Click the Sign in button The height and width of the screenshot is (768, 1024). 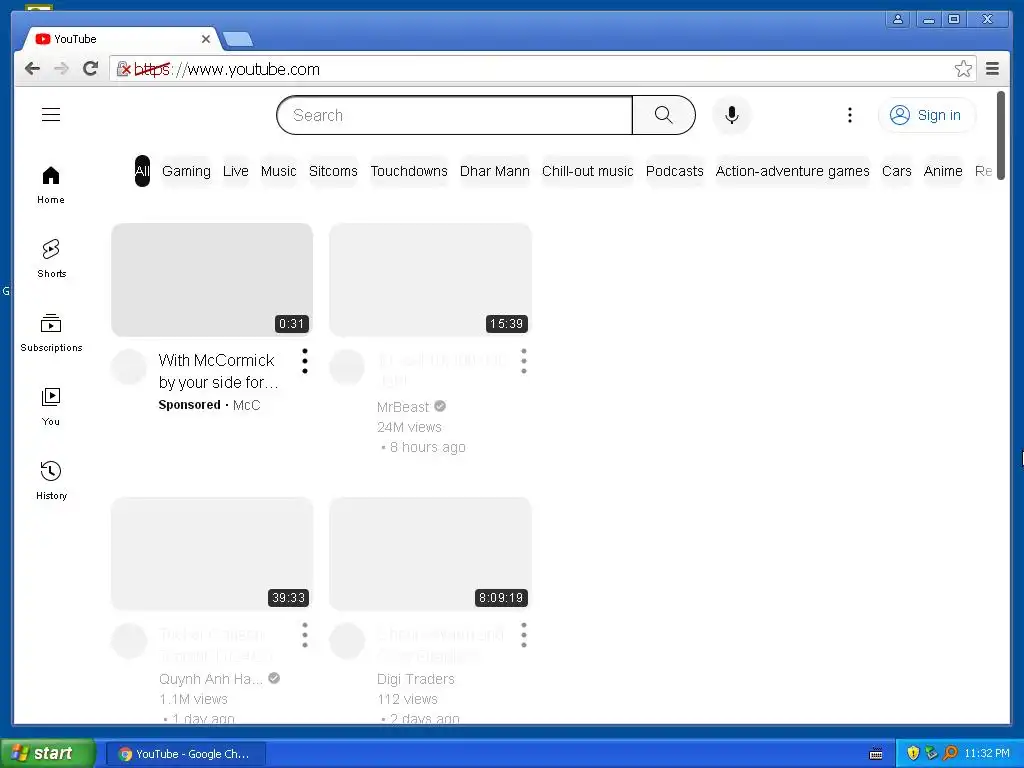[926, 115]
